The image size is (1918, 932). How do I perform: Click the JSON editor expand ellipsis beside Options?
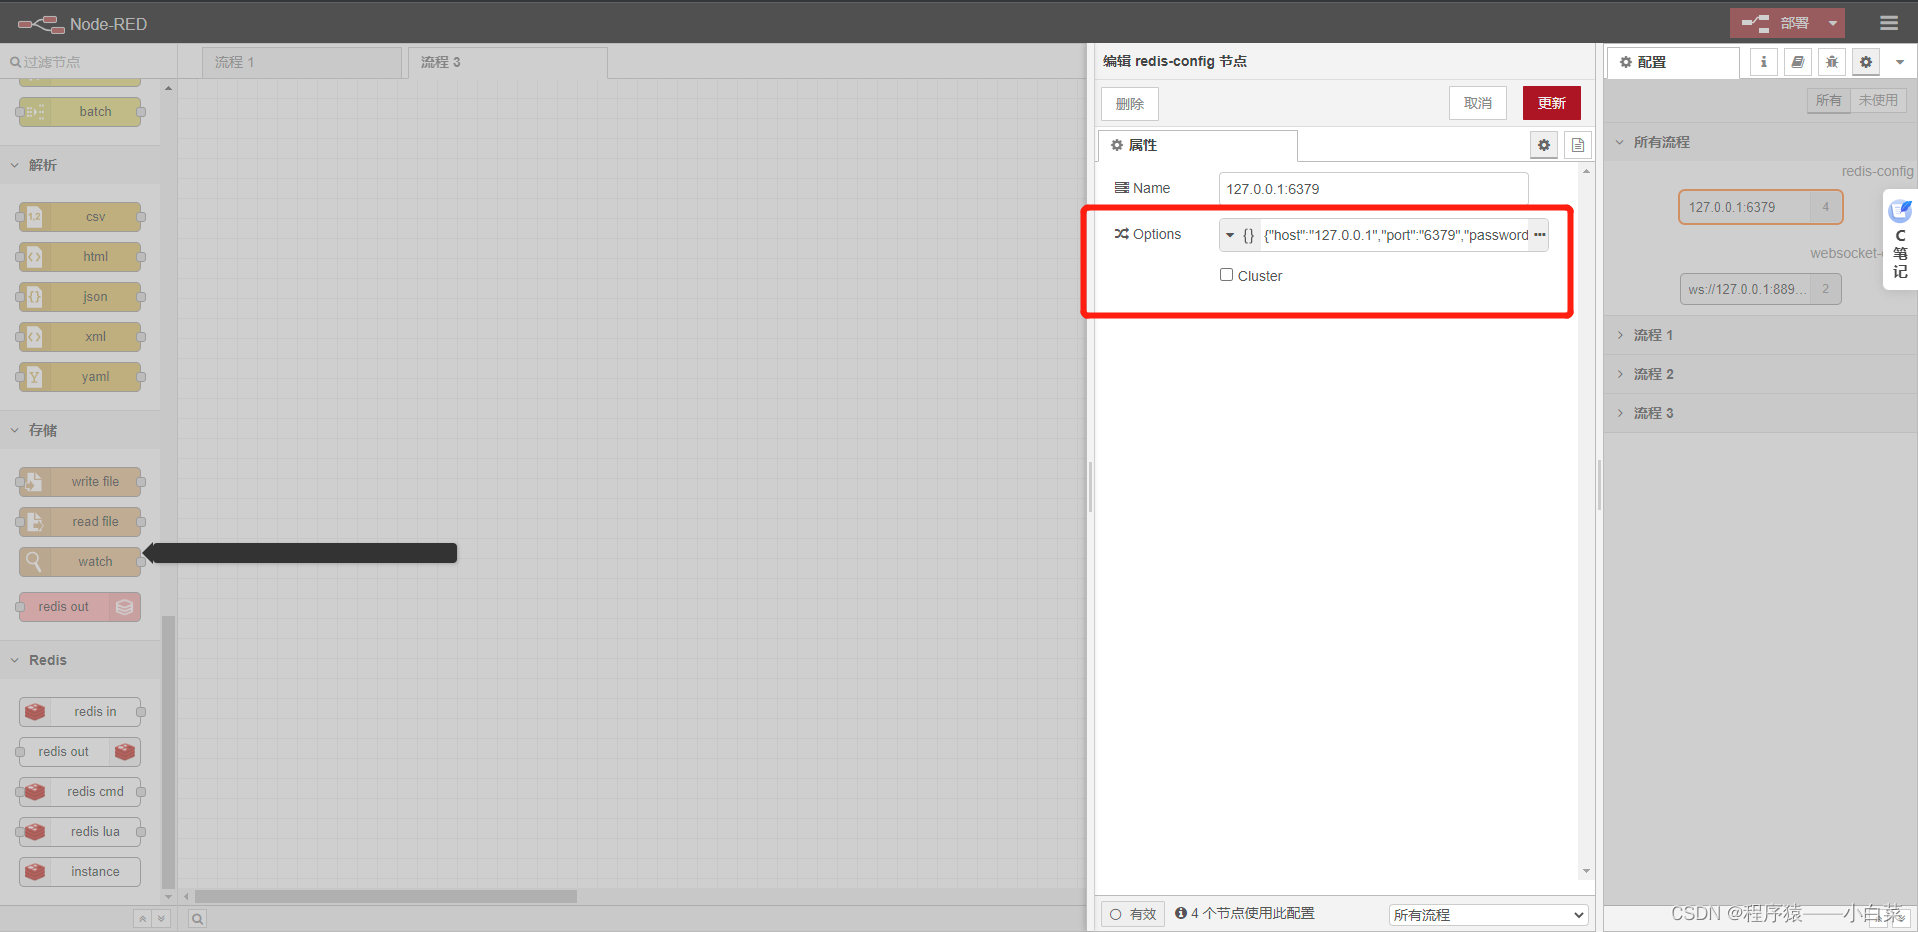click(x=1541, y=234)
